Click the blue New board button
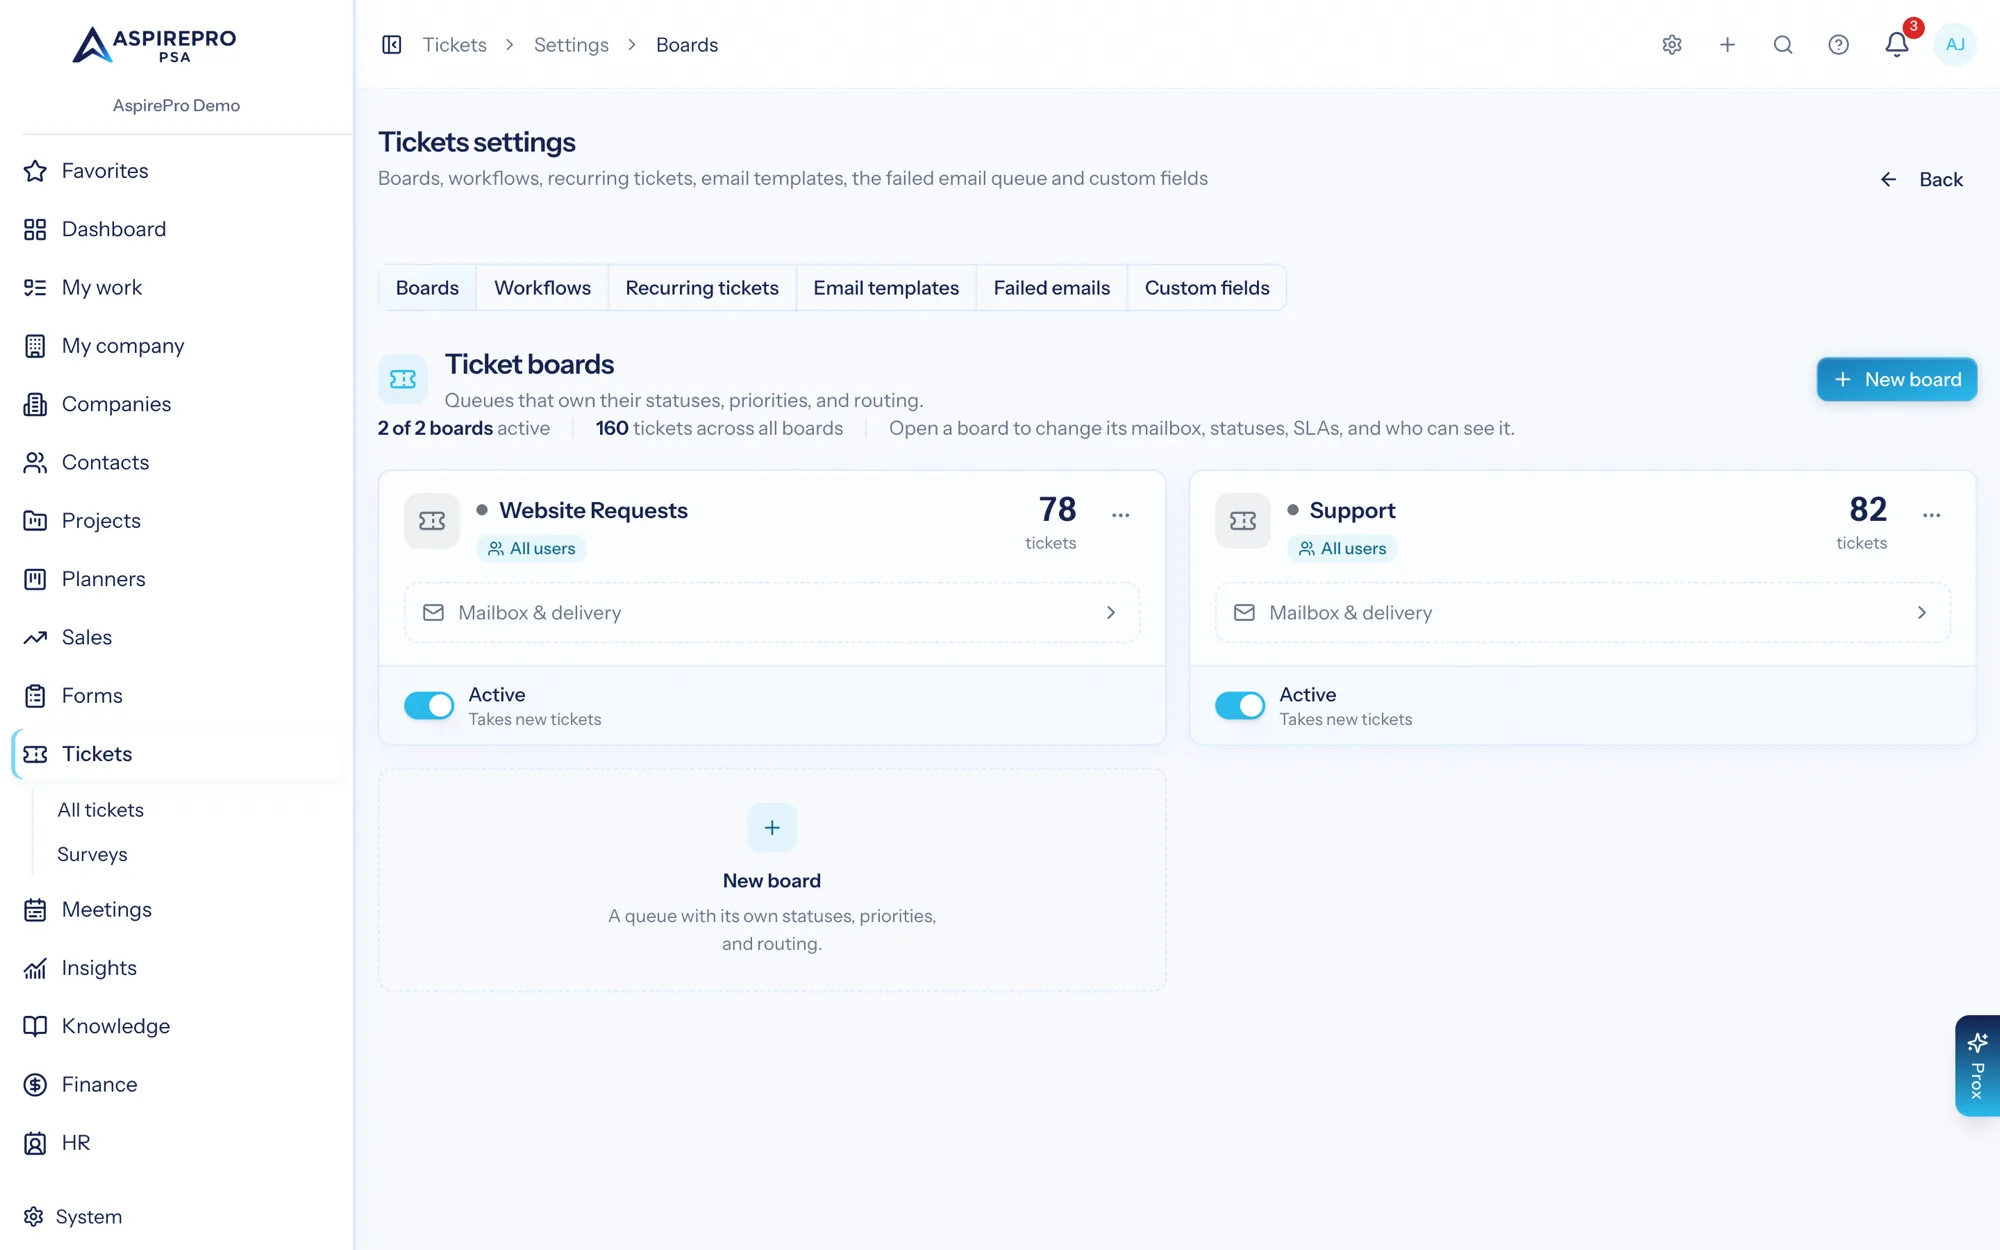The width and height of the screenshot is (2000, 1250). (x=1897, y=380)
